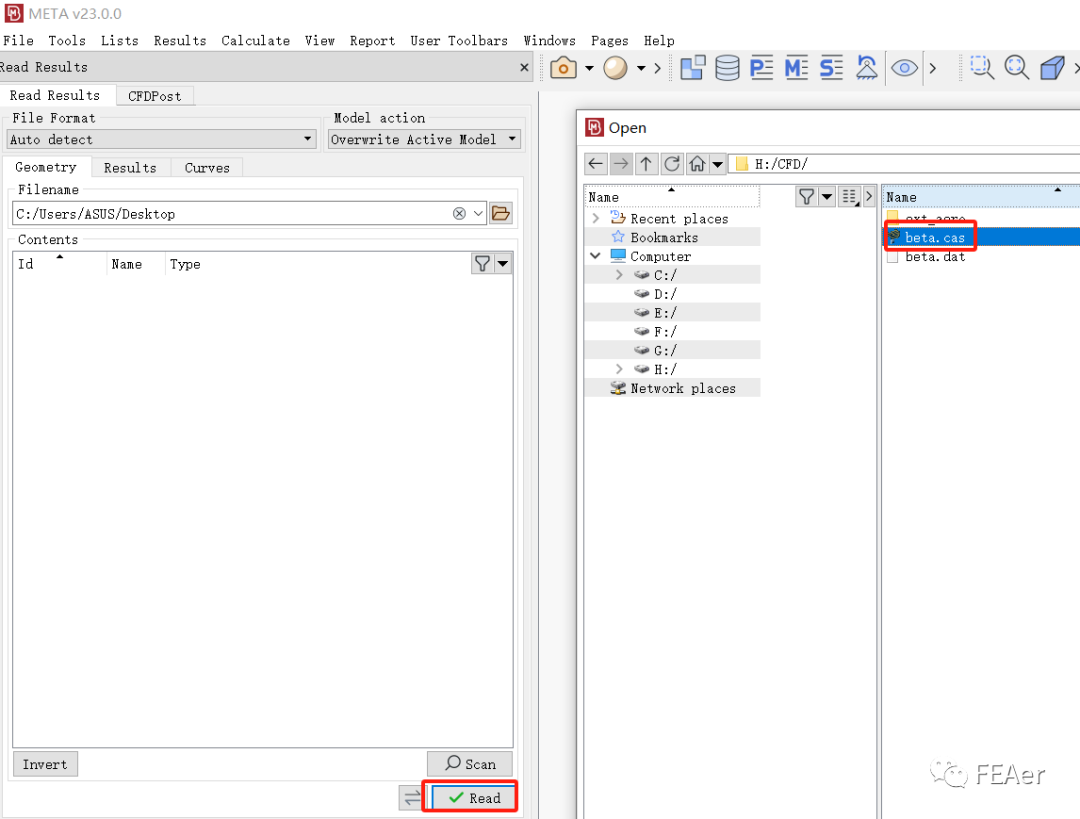Click the 3D cube view icon
Viewport: 1080px width, 819px height.
pyautogui.click(x=1051, y=68)
